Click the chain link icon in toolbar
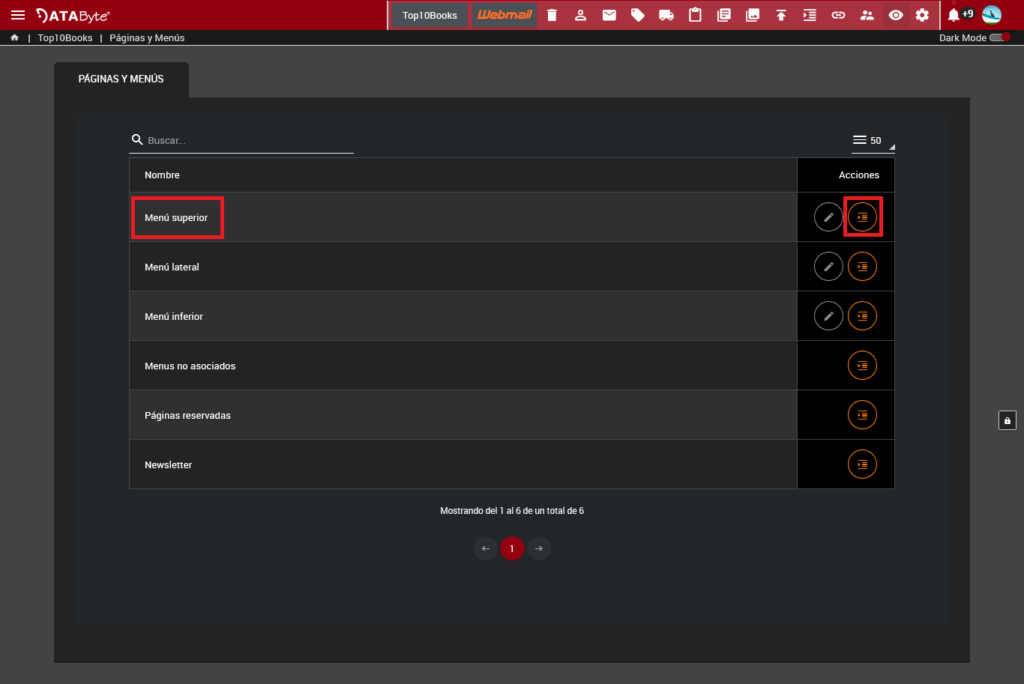The width and height of the screenshot is (1024, 684). [x=838, y=15]
